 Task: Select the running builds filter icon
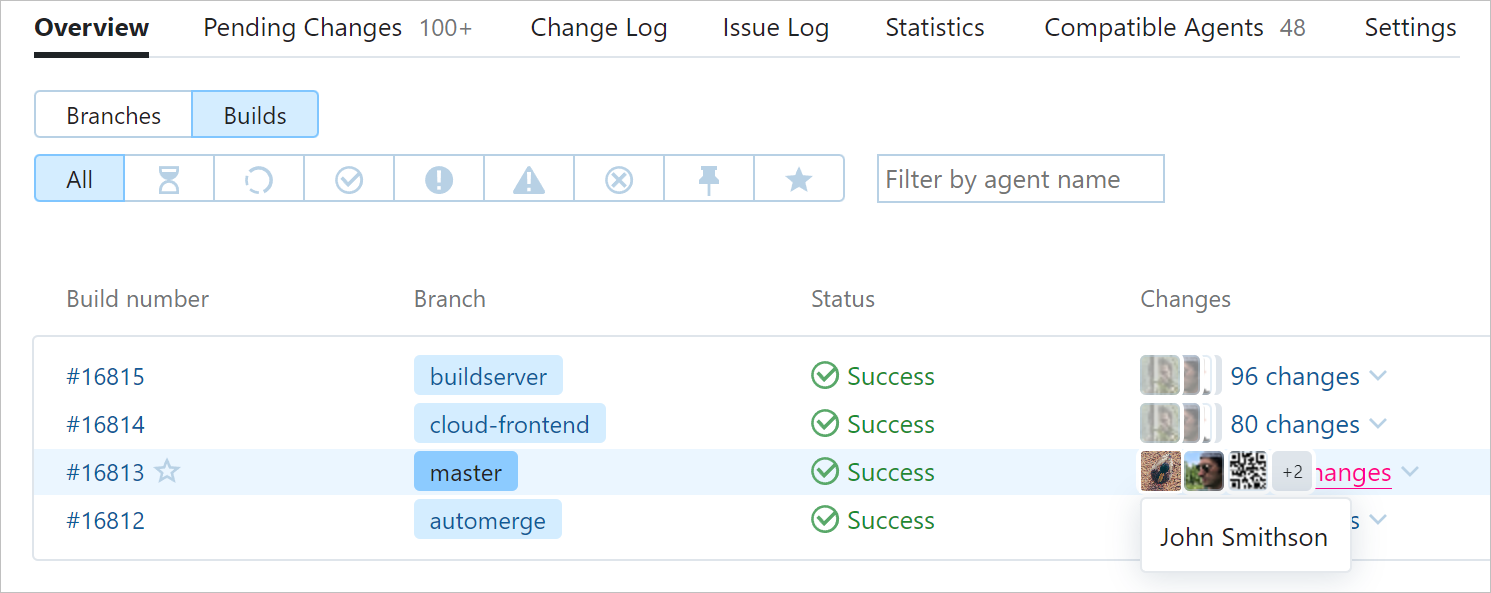coord(259,179)
